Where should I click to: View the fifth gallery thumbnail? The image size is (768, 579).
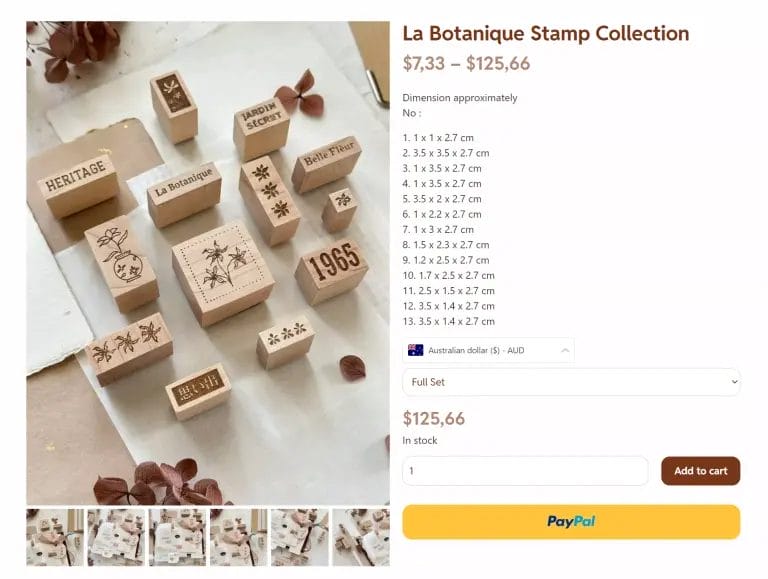tap(299, 538)
